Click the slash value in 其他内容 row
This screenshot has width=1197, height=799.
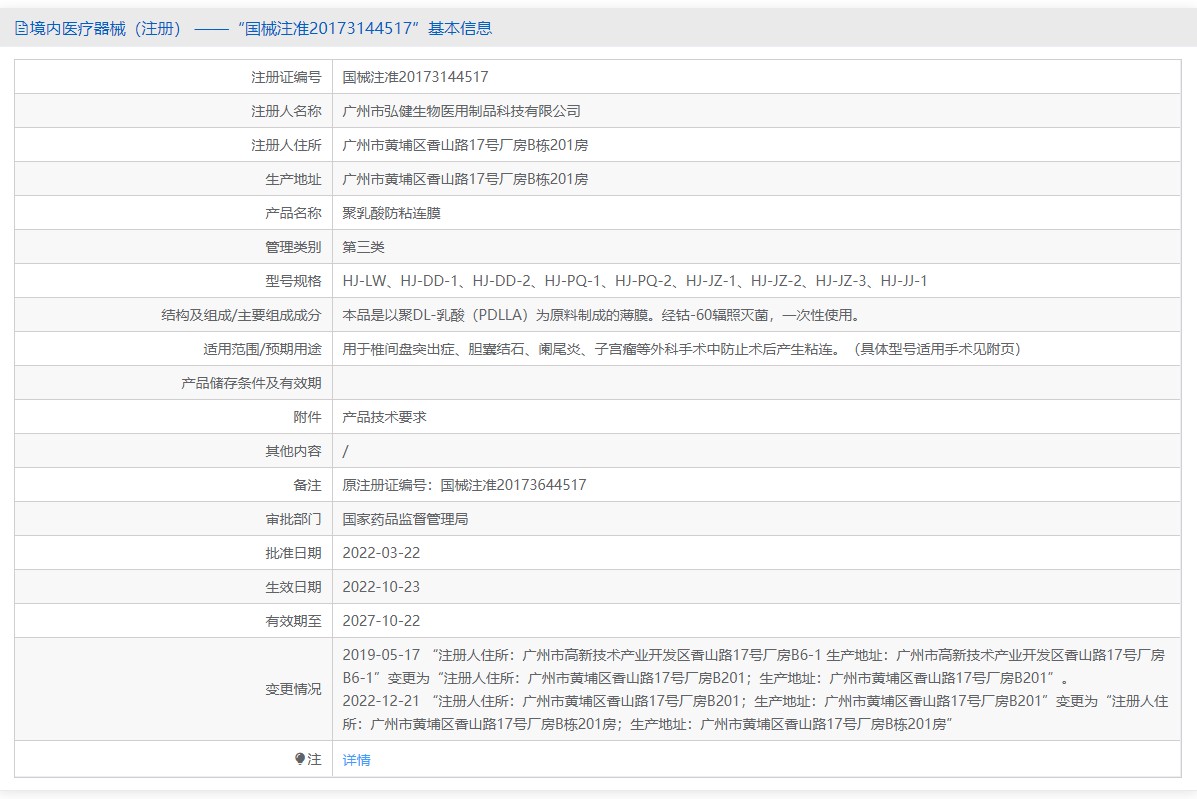(x=346, y=452)
